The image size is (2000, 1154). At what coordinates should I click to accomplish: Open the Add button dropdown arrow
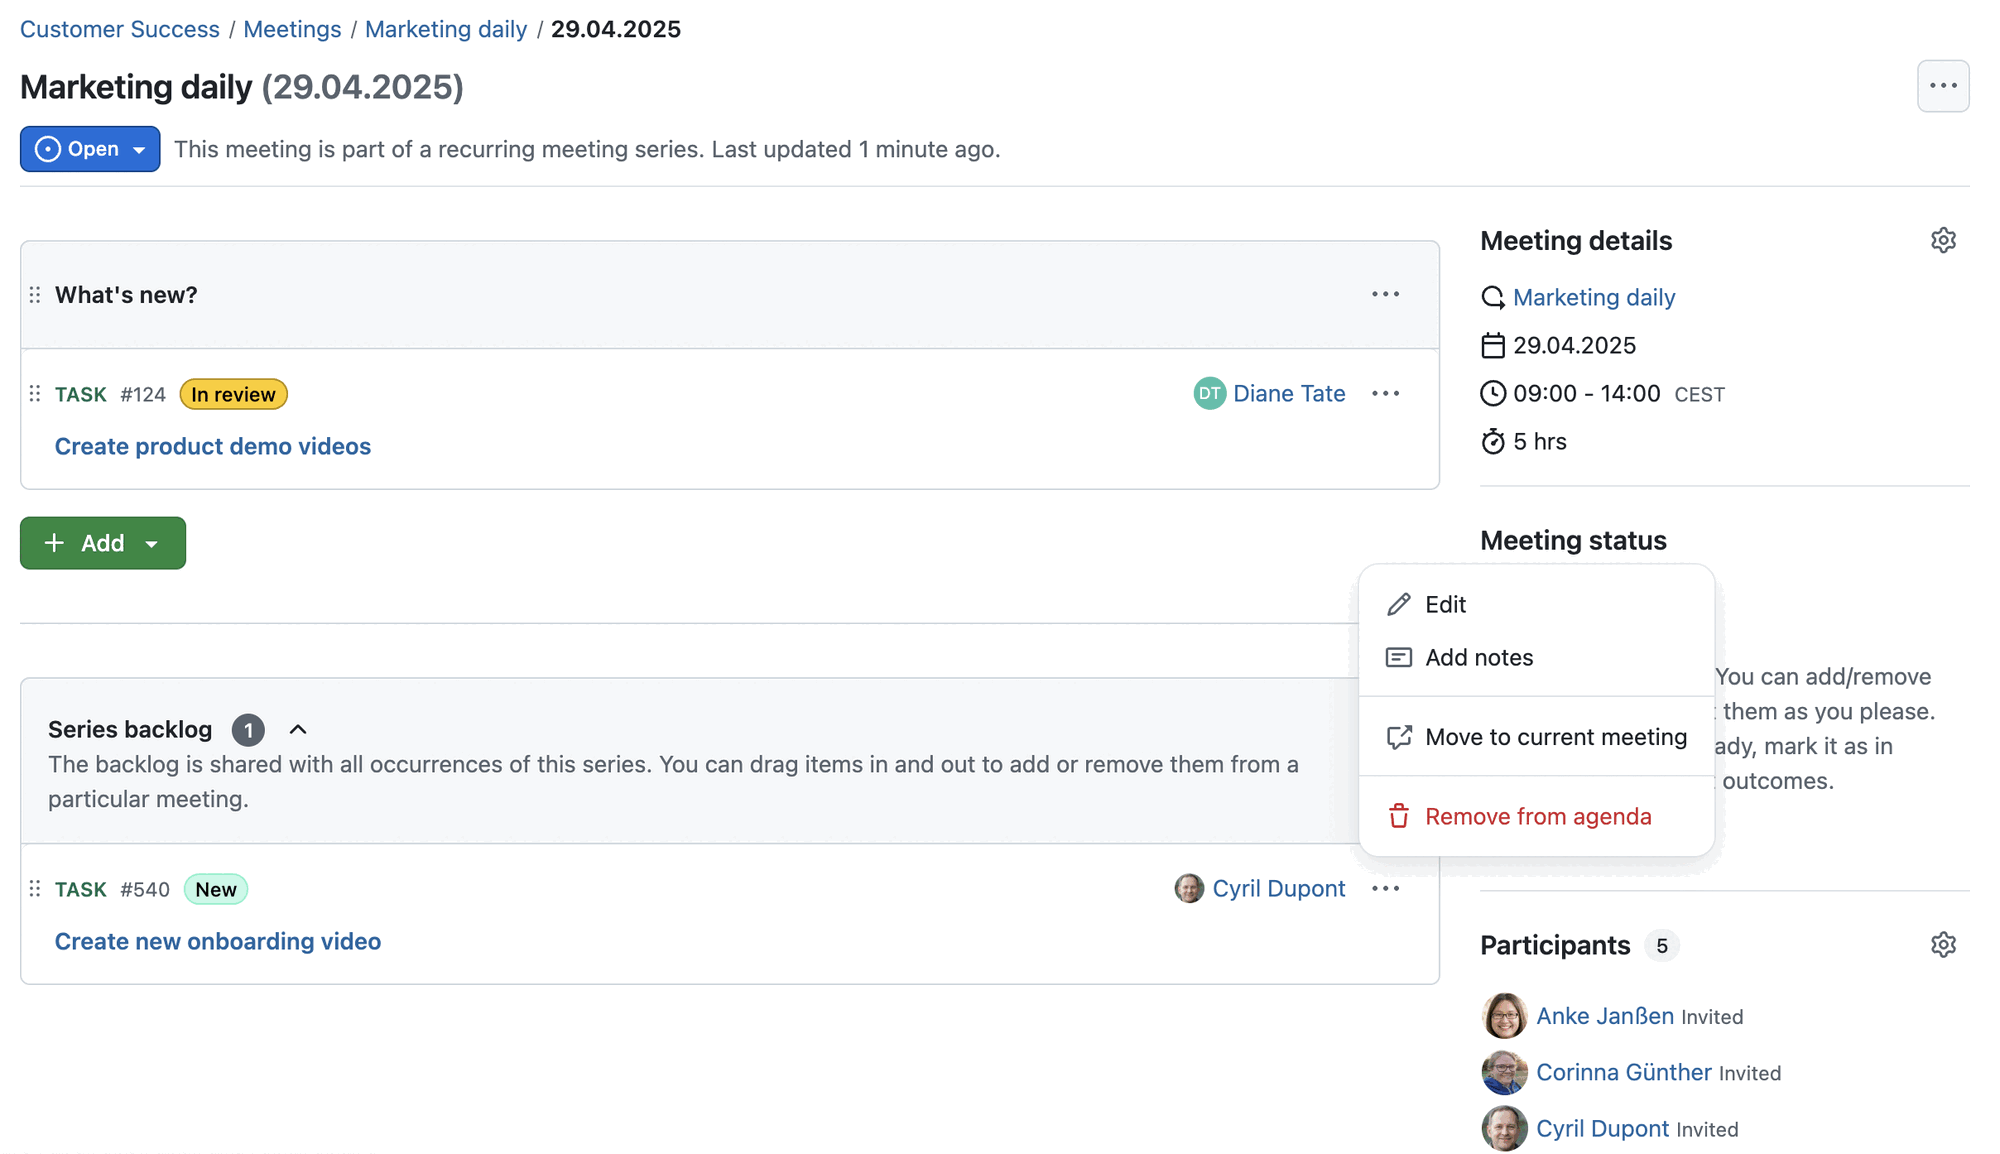(x=152, y=543)
